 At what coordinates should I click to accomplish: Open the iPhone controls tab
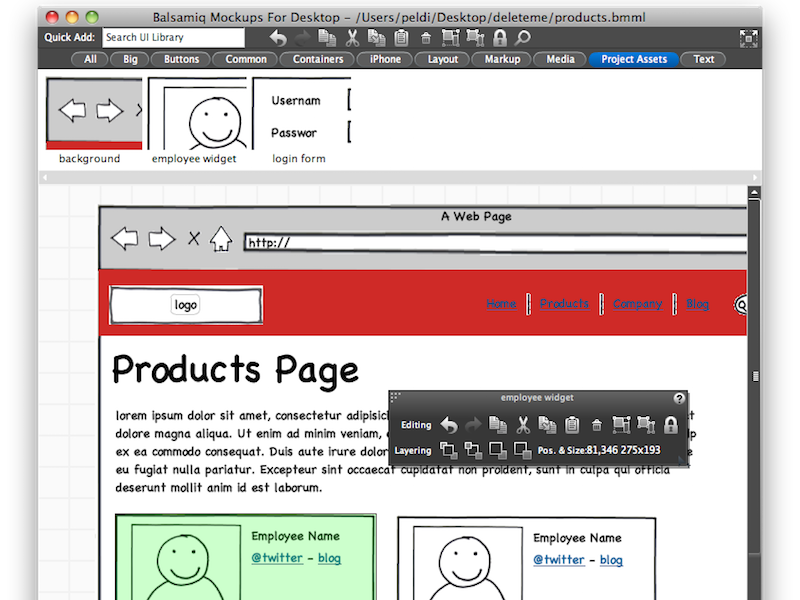384,59
